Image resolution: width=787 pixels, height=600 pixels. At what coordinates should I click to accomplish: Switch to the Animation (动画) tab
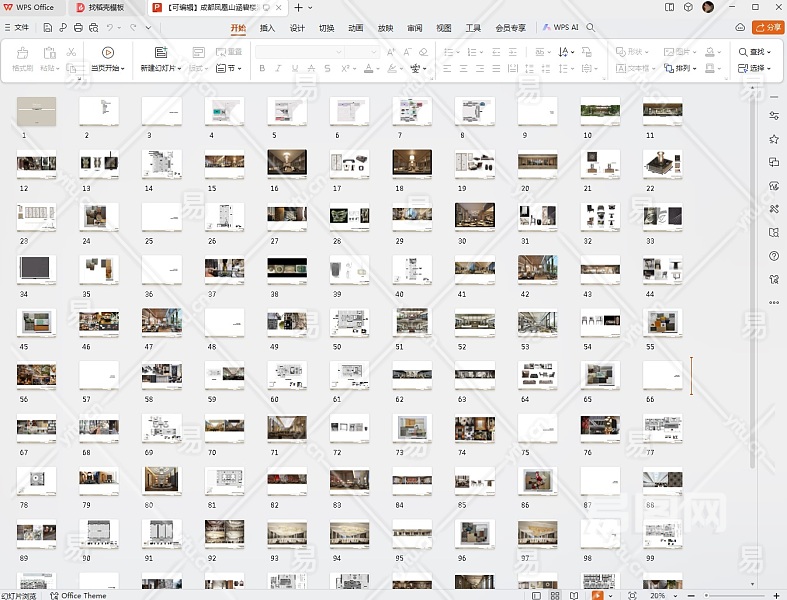coord(355,28)
